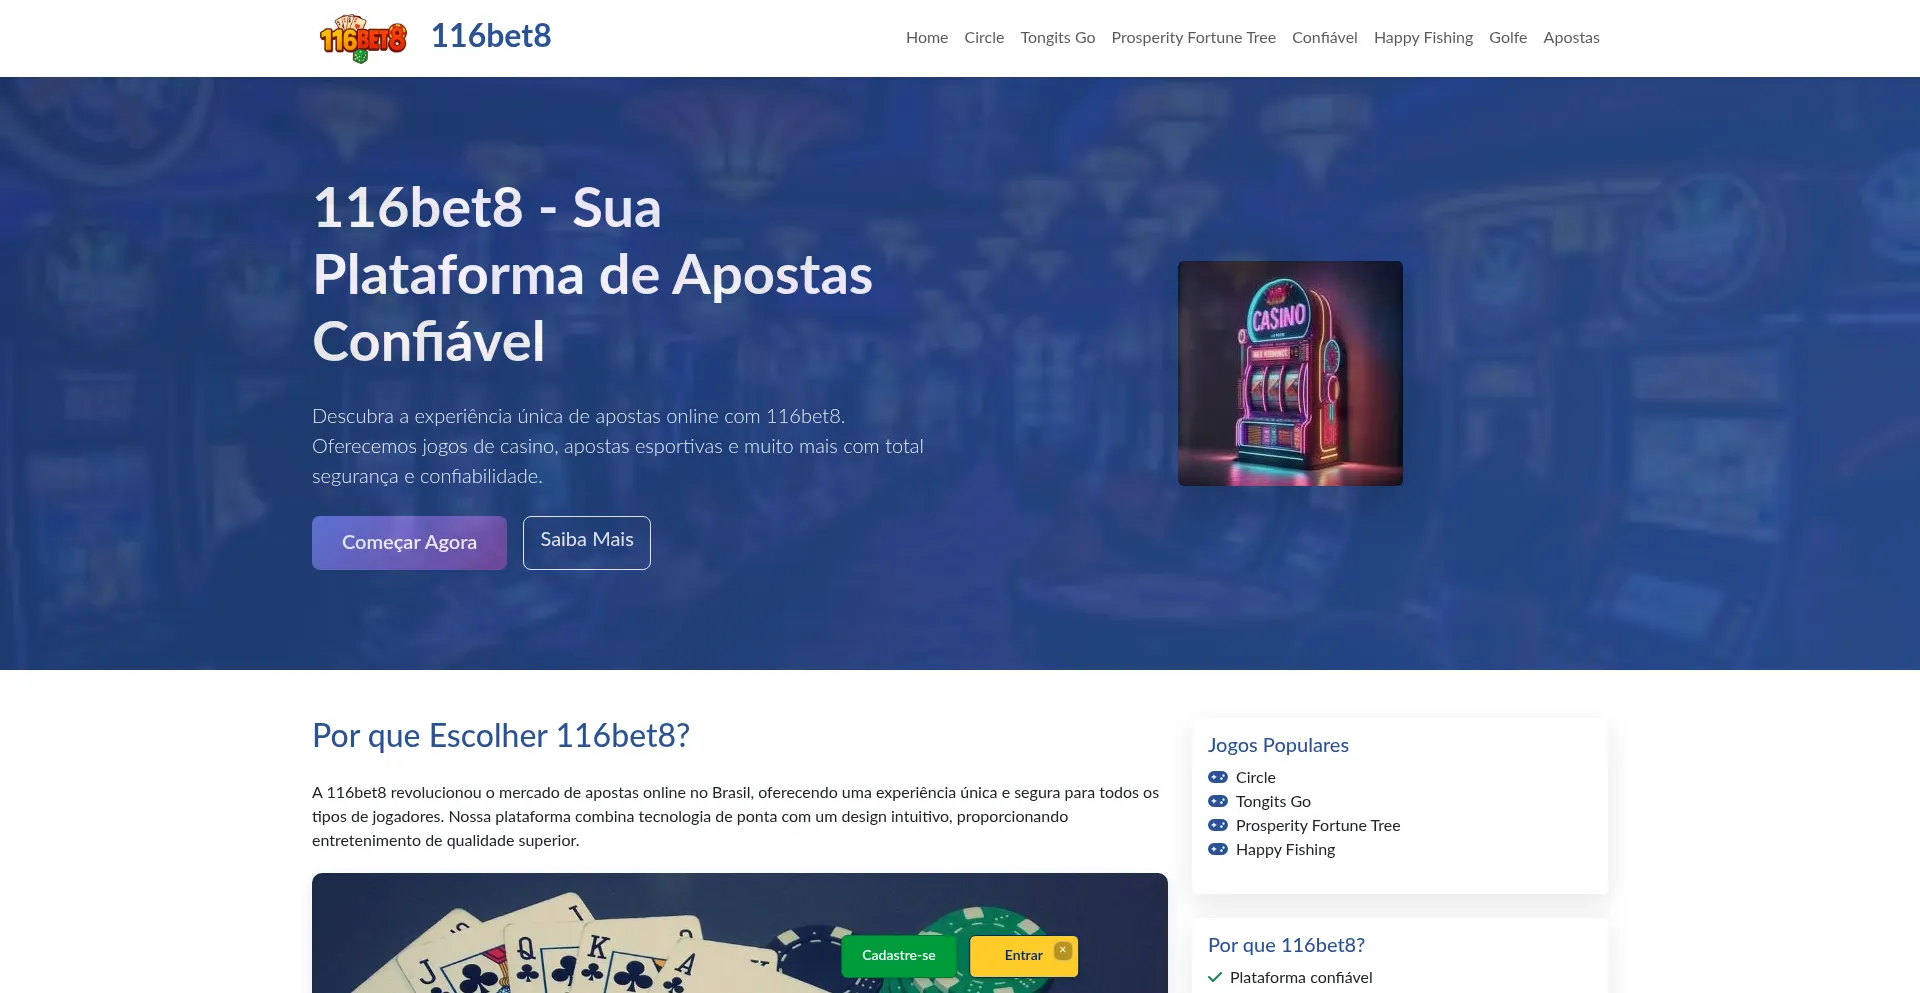Open Happy Fishing in the top menu
This screenshot has width=1920, height=993.
click(1423, 38)
